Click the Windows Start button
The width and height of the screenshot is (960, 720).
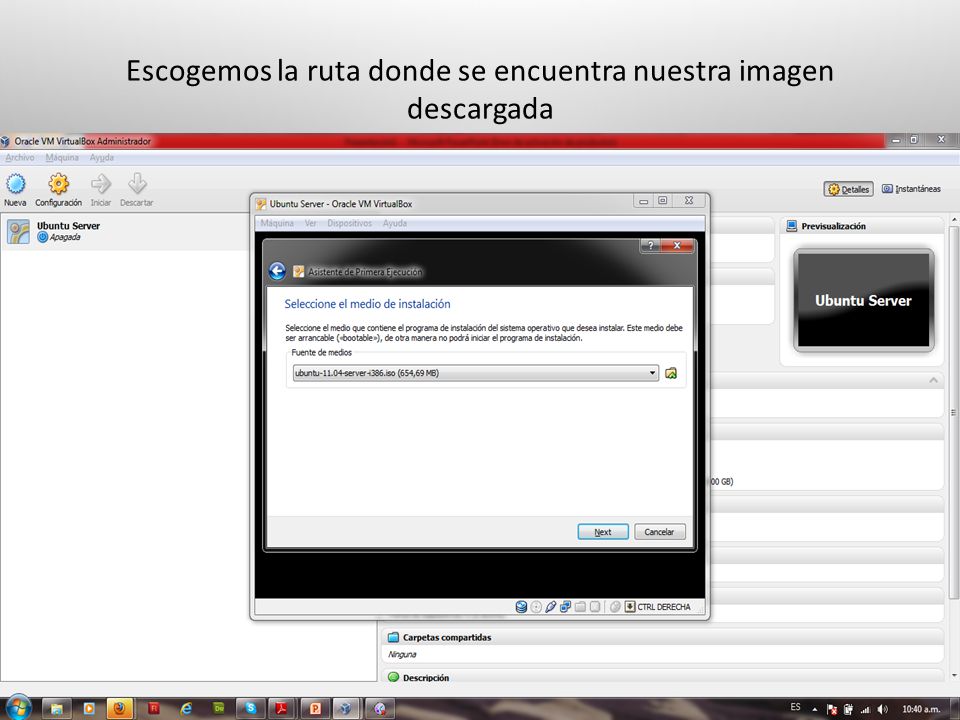tap(18, 708)
